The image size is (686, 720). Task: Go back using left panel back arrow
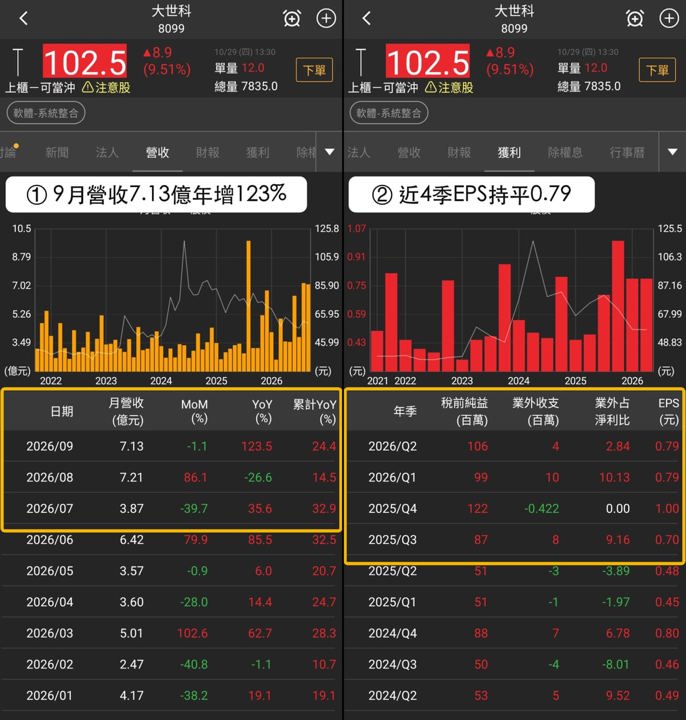pyautogui.click(x=24, y=18)
